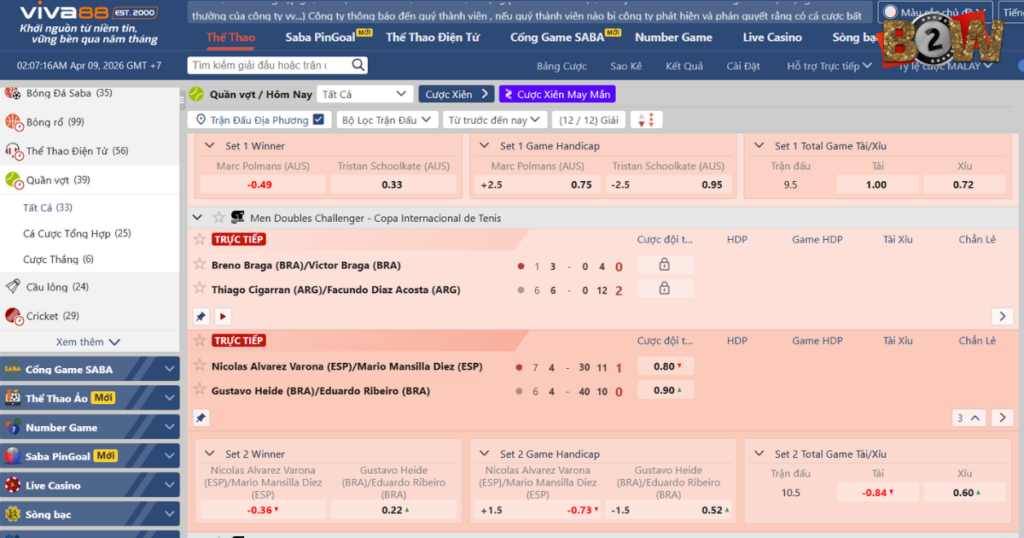1024x538 pixels.
Task: Click the Cổng Game SABA sidebar icon
Action: [12, 370]
